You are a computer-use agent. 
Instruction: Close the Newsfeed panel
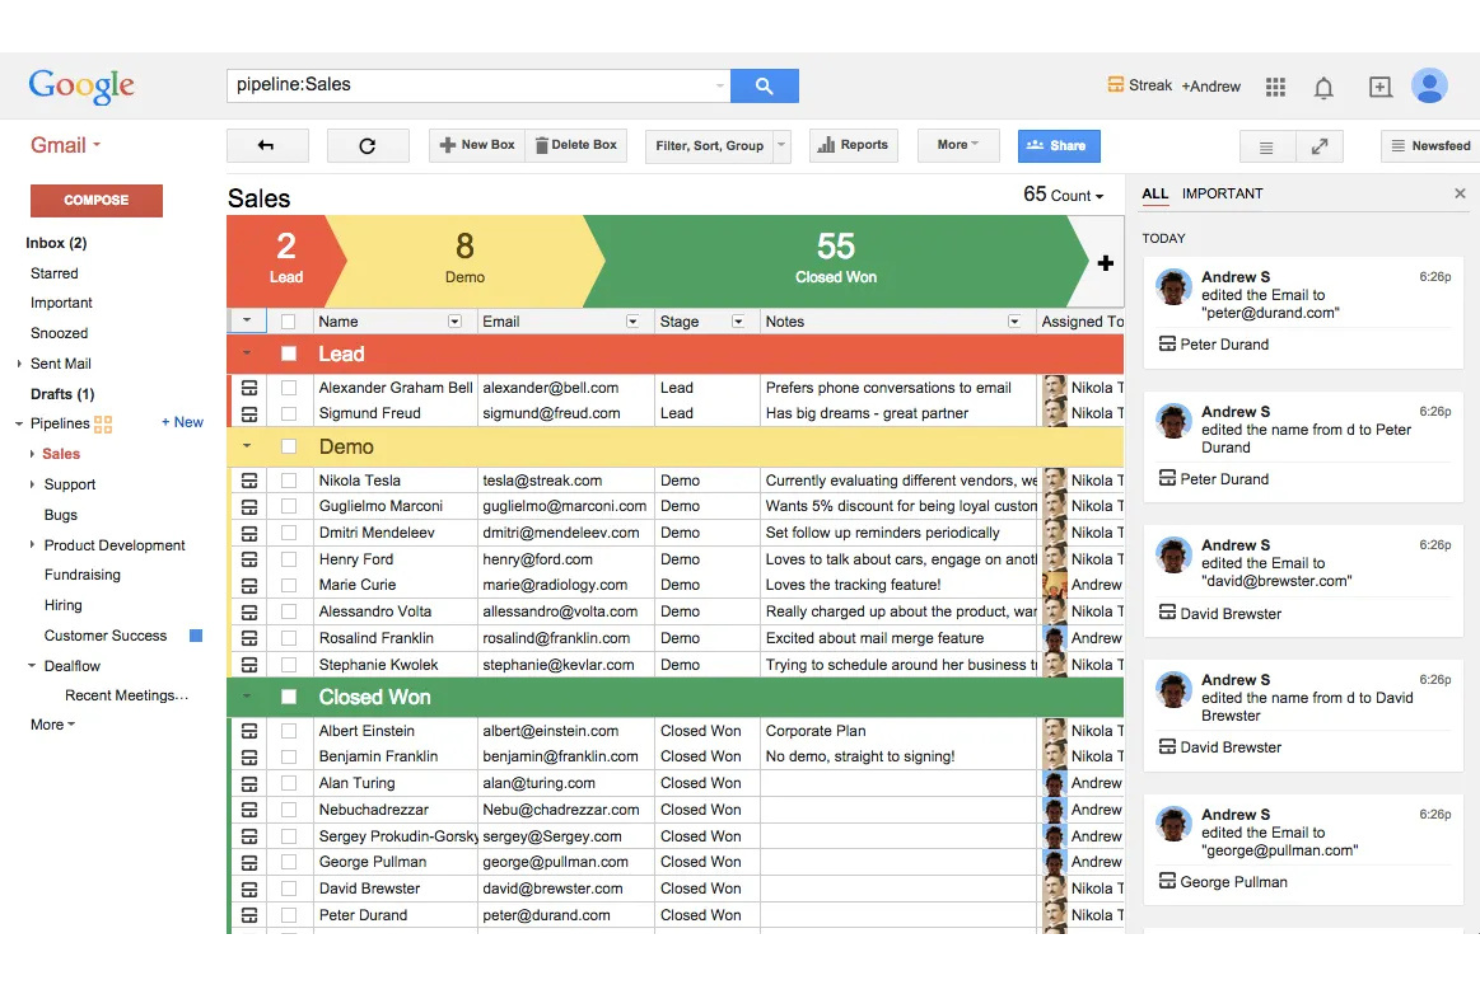click(1460, 194)
